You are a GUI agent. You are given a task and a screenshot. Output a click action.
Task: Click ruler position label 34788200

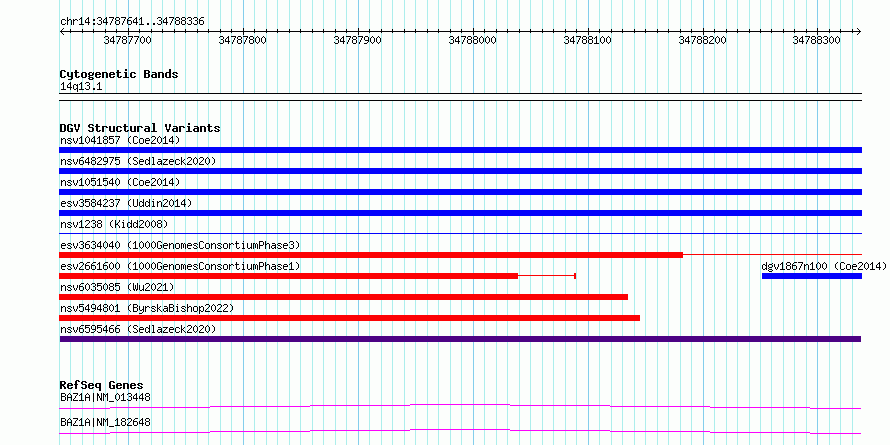point(703,40)
